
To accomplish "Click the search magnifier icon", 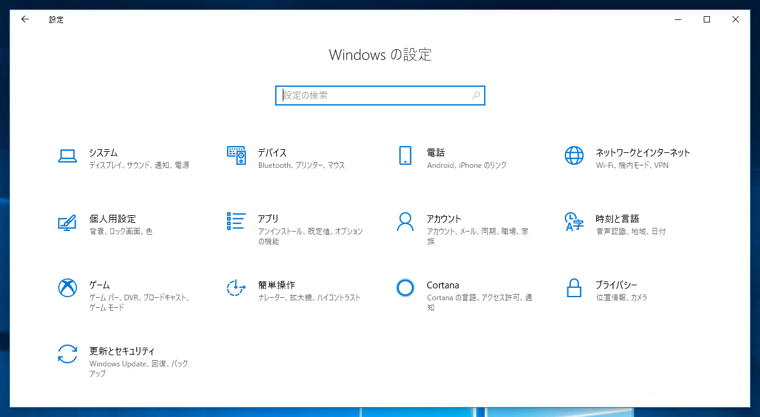I will 476,96.
